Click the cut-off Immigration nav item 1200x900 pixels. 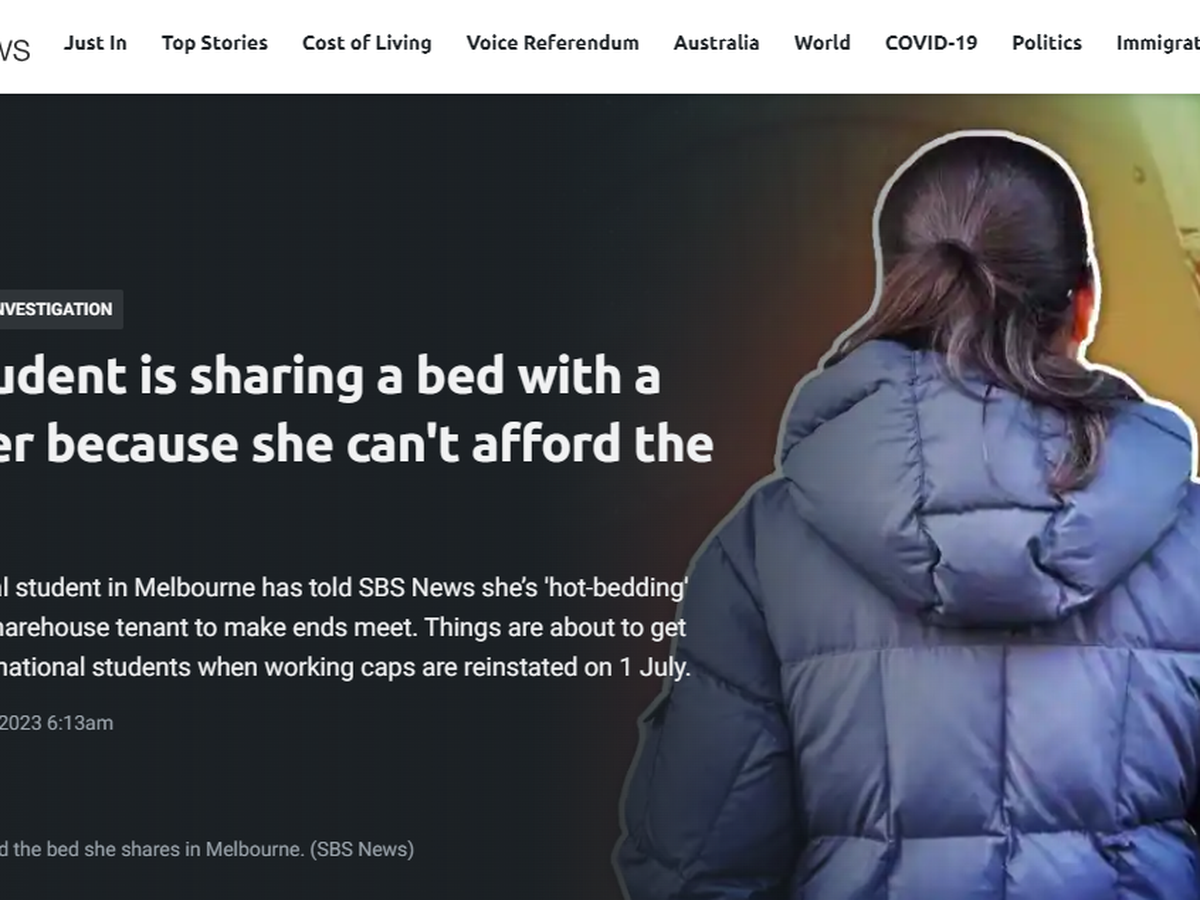(x=1158, y=43)
